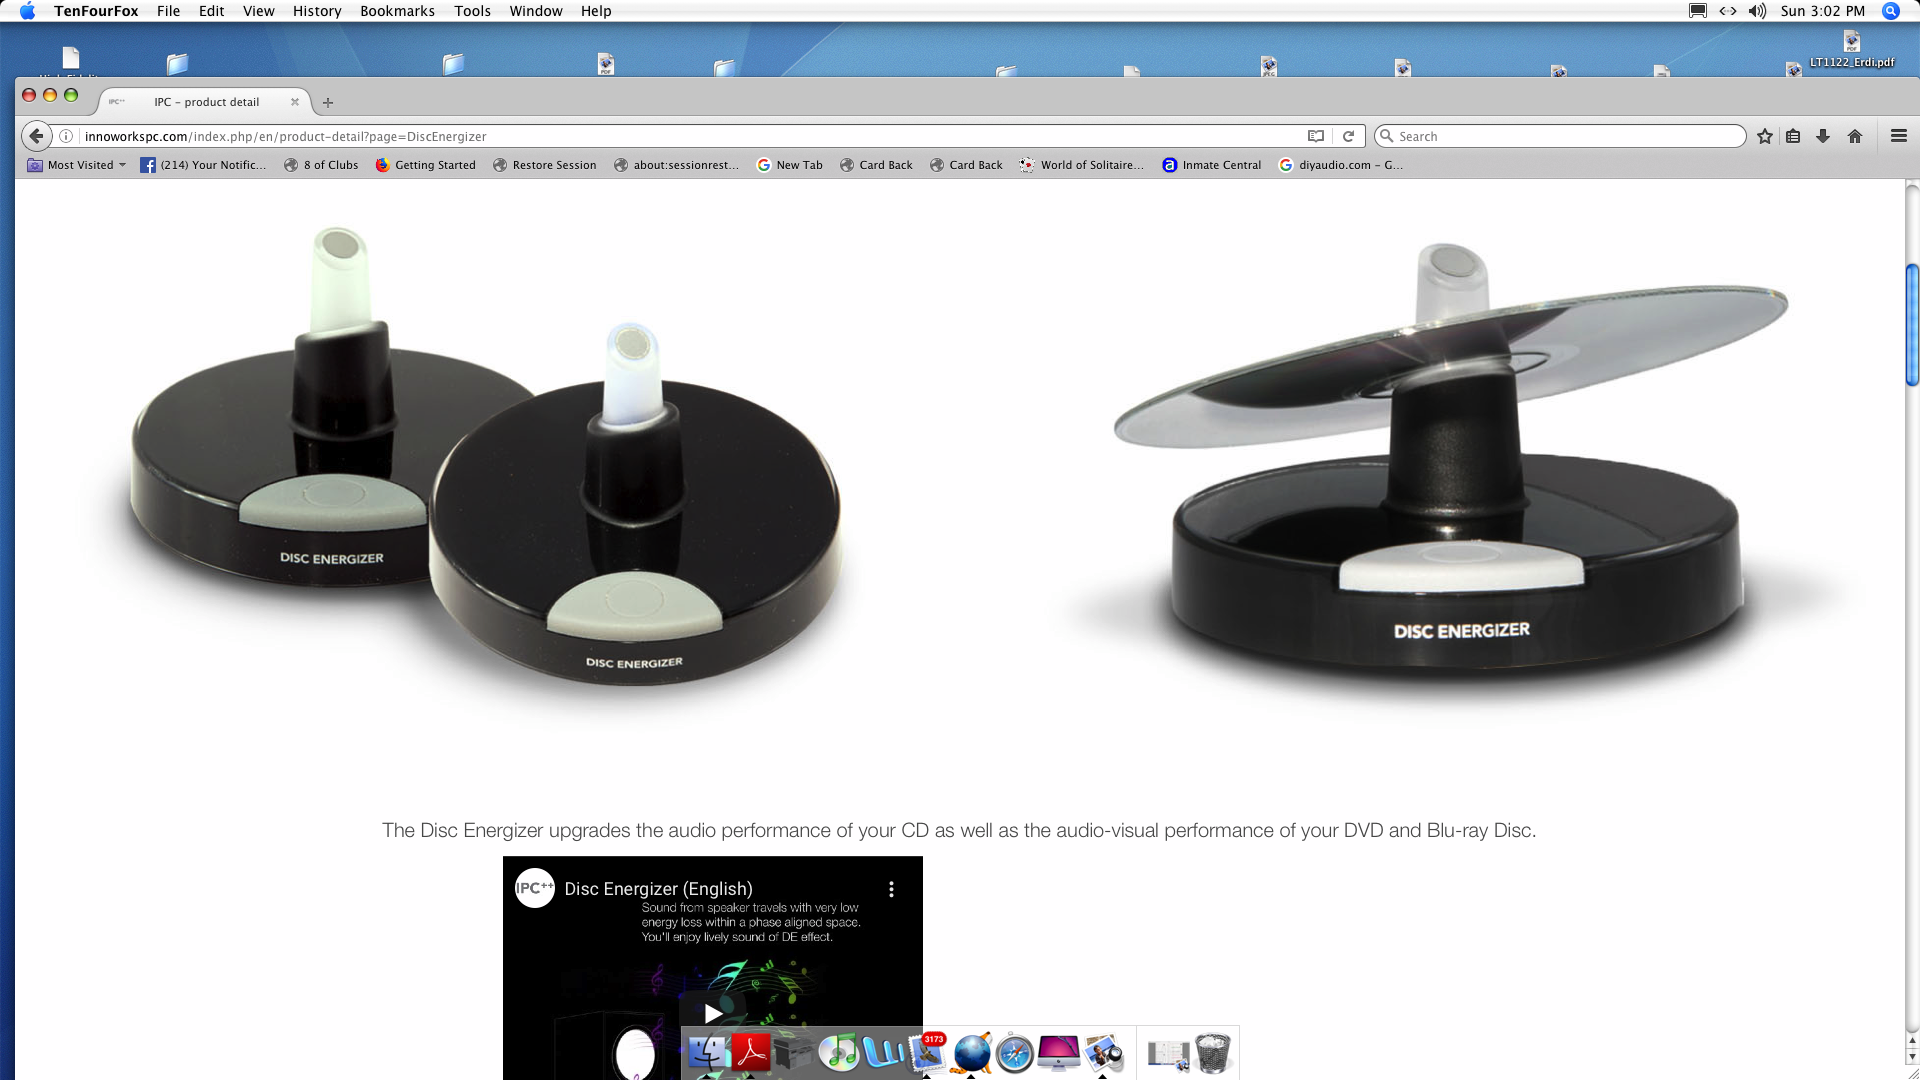Open the Restore Session bookmark

click(x=544, y=165)
